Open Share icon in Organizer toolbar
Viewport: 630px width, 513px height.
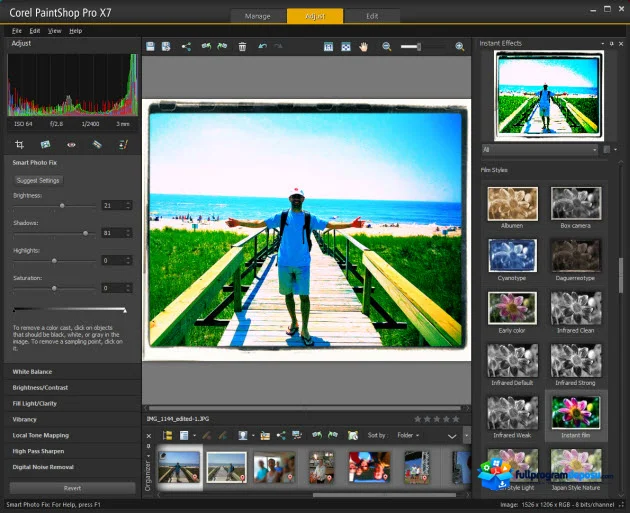(x=281, y=435)
